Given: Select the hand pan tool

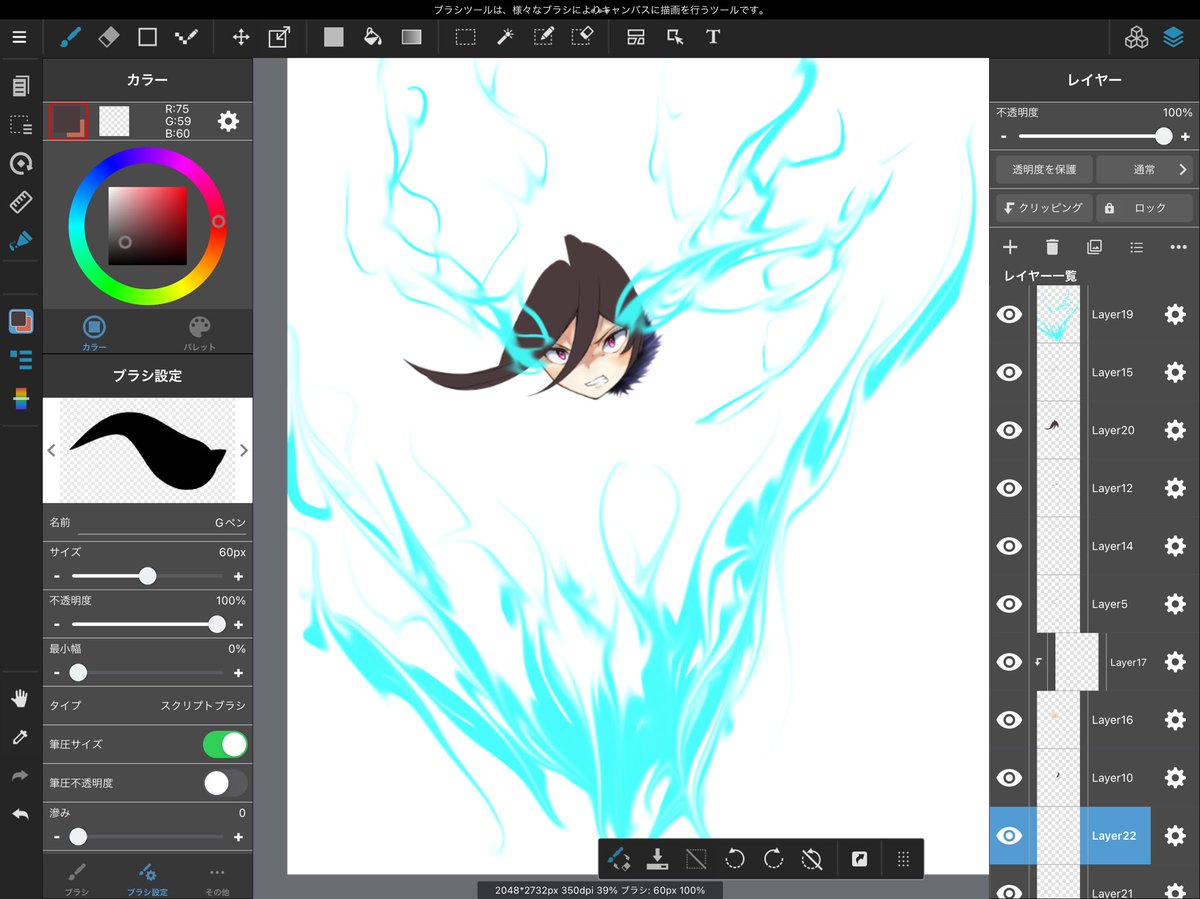Looking at the screenshot, I should [20, 698].
